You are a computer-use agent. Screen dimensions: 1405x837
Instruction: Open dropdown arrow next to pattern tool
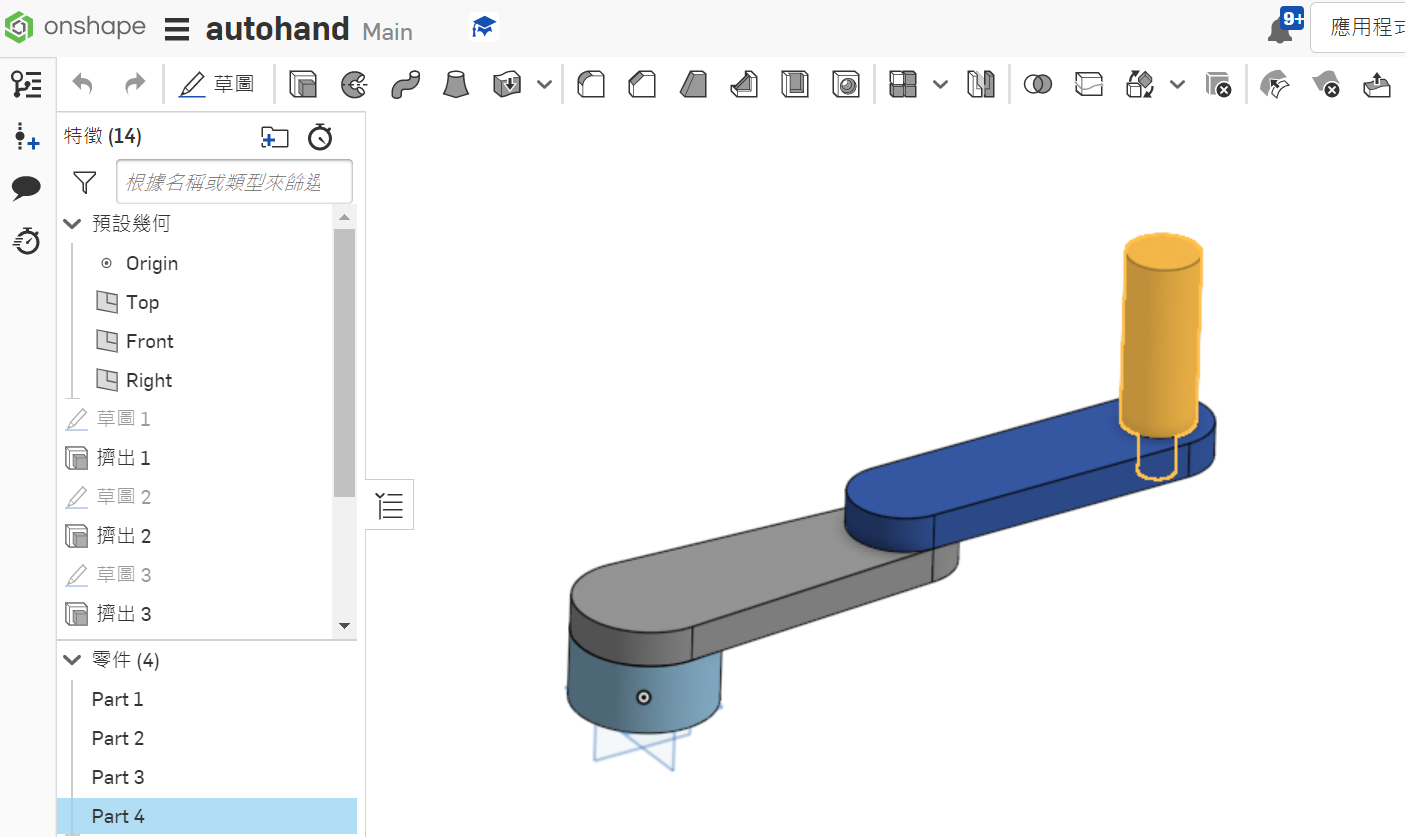tap(940, 85)
